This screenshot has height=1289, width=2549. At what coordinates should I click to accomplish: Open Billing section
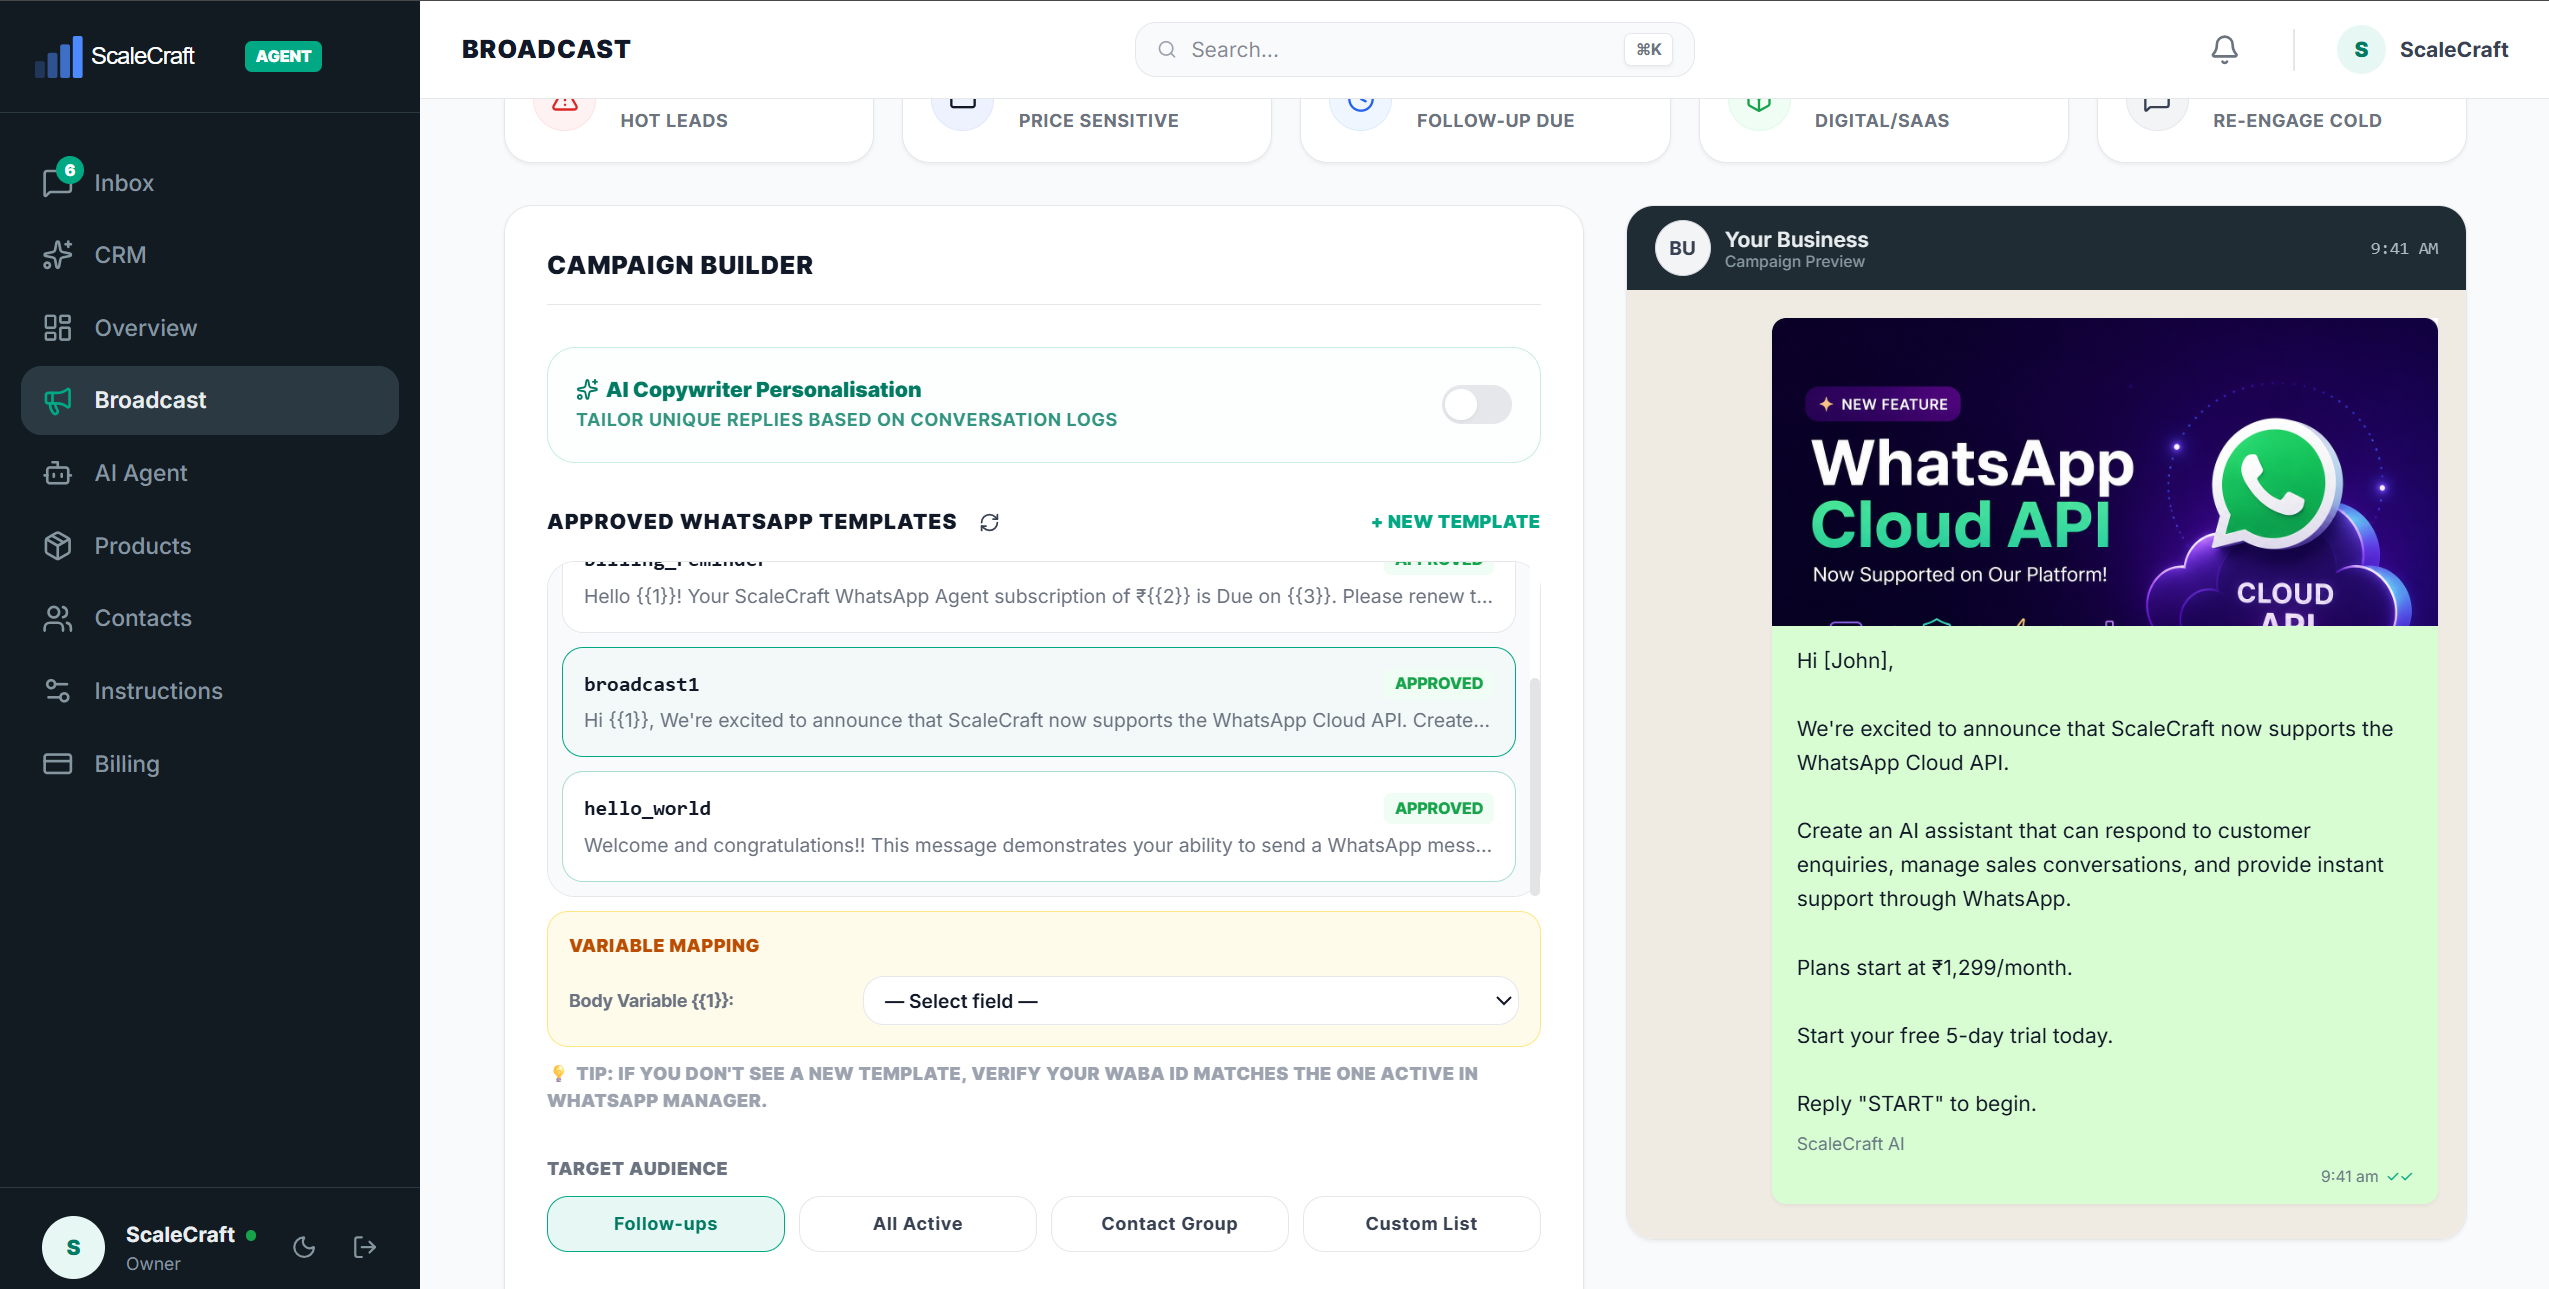click(x=210, y=764)
